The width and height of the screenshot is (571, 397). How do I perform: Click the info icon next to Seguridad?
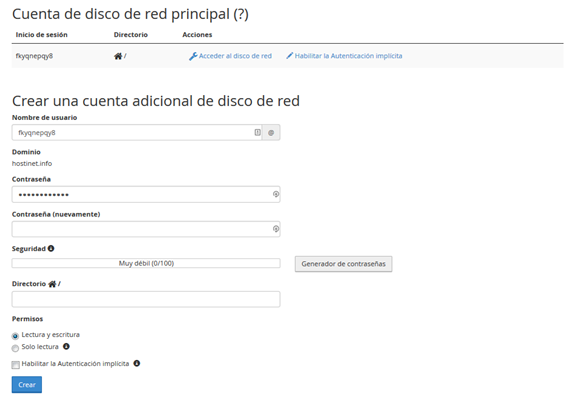point(51,248)
